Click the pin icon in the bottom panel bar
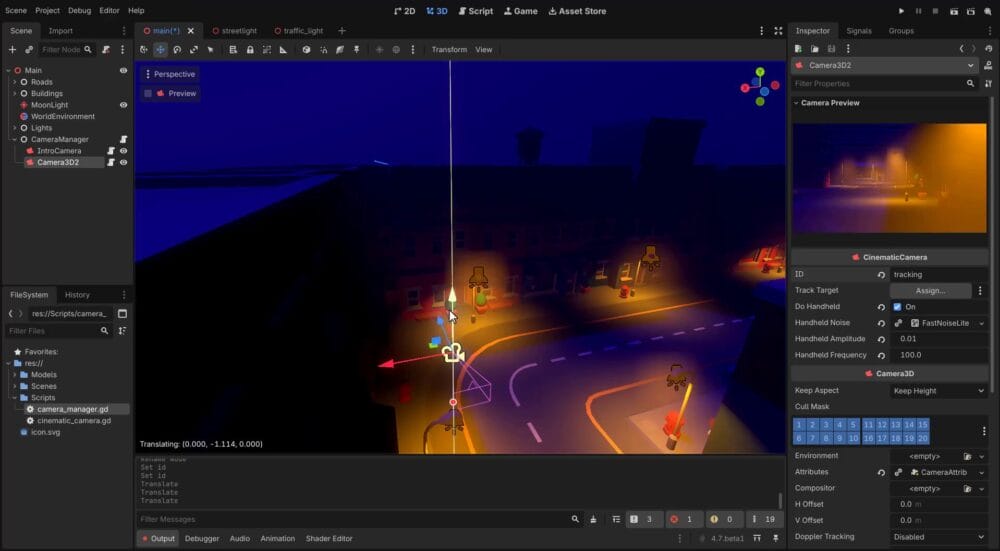This screenshot has height=551, width=1000. [x=776, y=539]
